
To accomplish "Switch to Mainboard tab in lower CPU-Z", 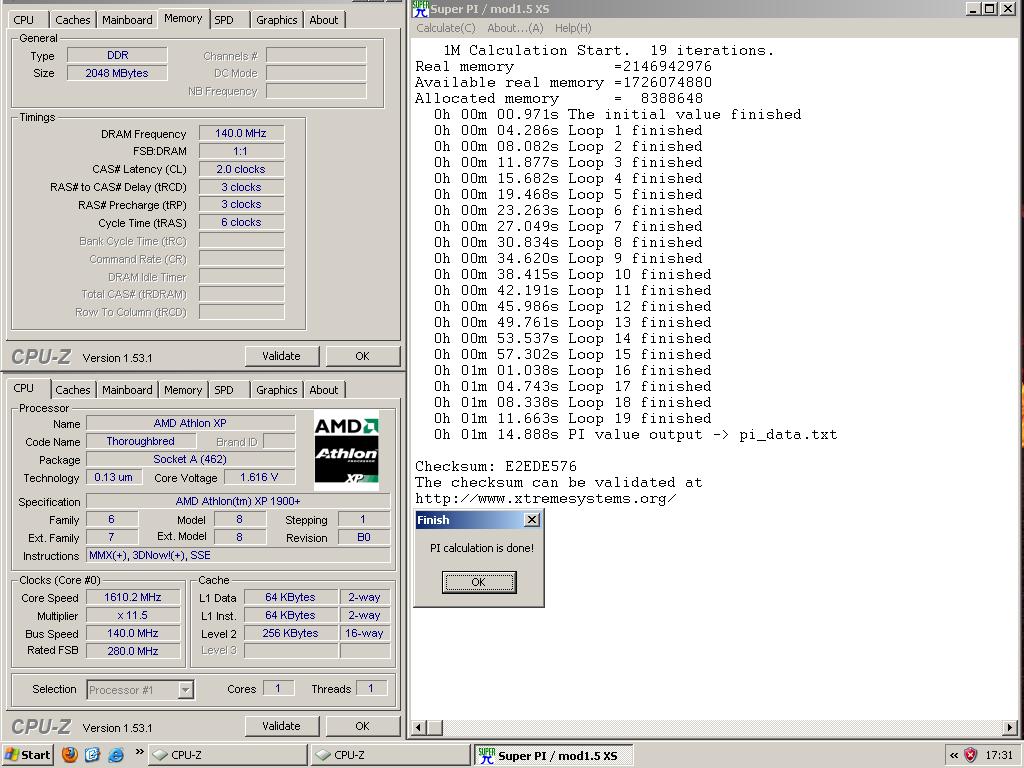I will coord(127,390).
